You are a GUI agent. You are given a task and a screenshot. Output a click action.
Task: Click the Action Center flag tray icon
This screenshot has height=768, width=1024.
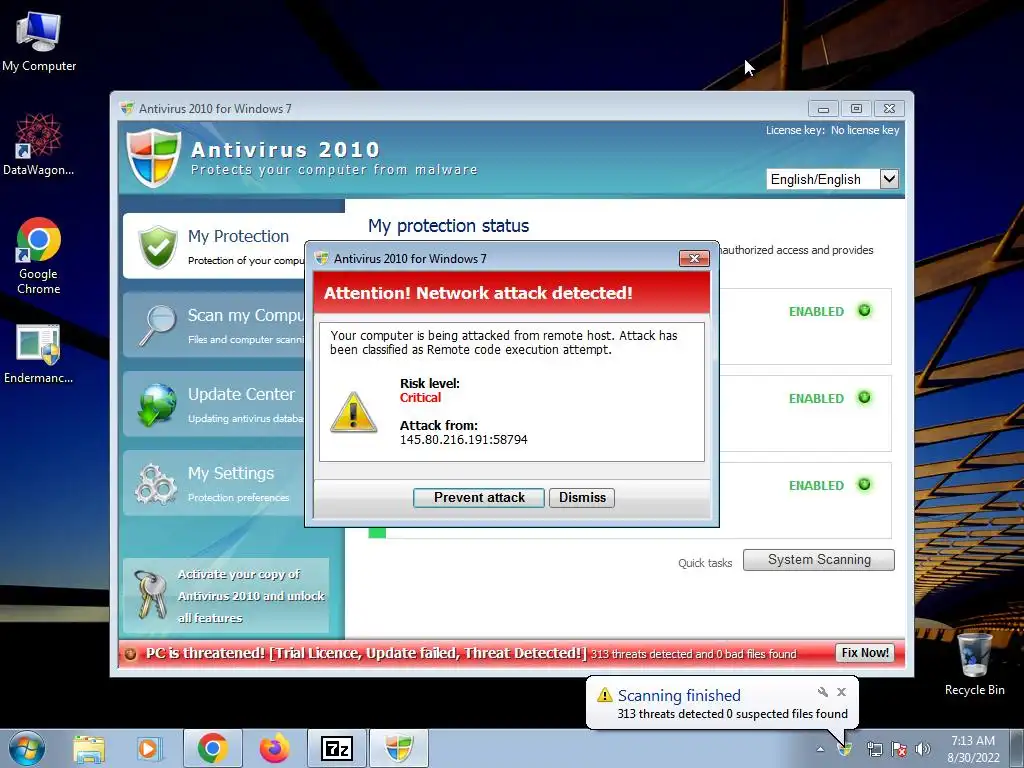[899, 749]
